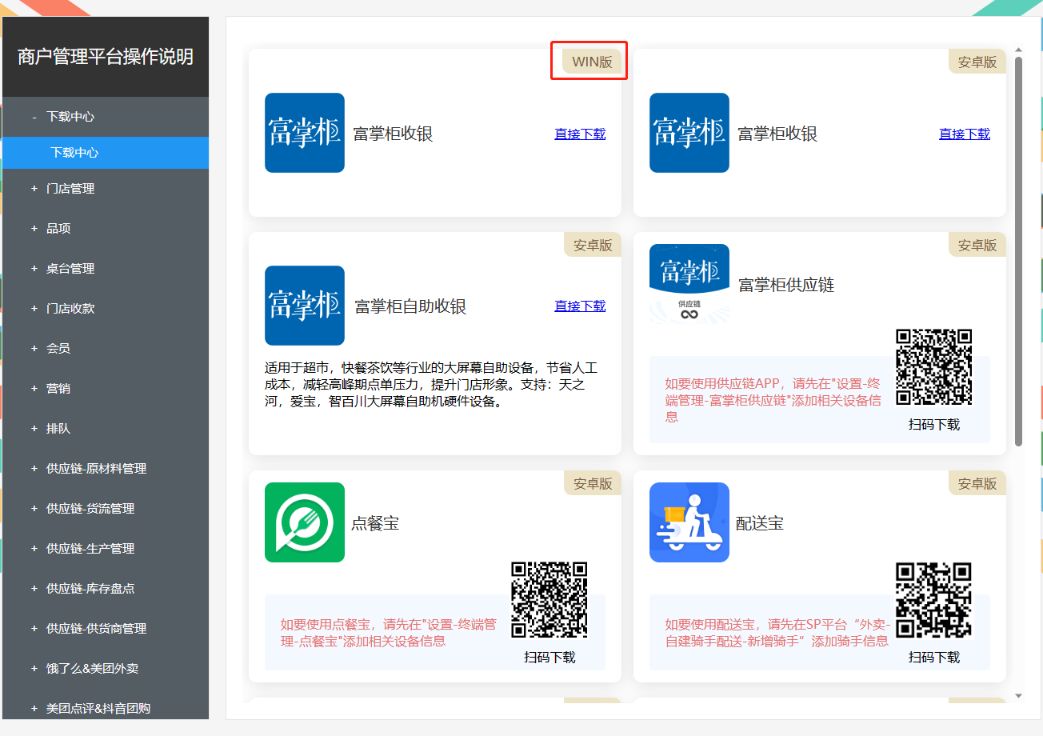Screen dimensions: 1043x736
Task: Expand the 桌台管理 menu
Action: tap(106, 268)
